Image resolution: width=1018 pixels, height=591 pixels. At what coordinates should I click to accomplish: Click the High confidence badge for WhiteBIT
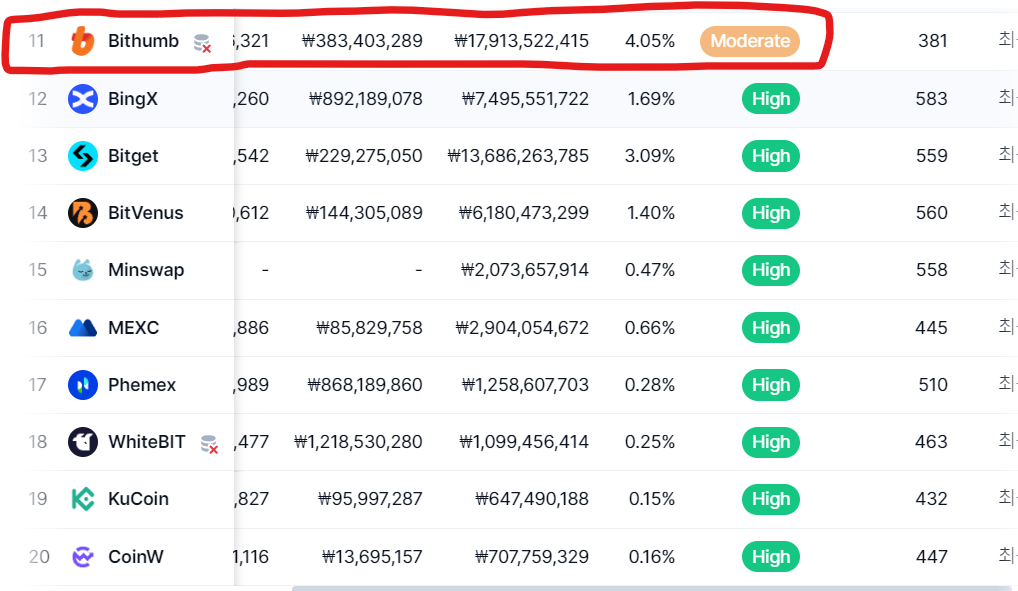pos(771,442)
